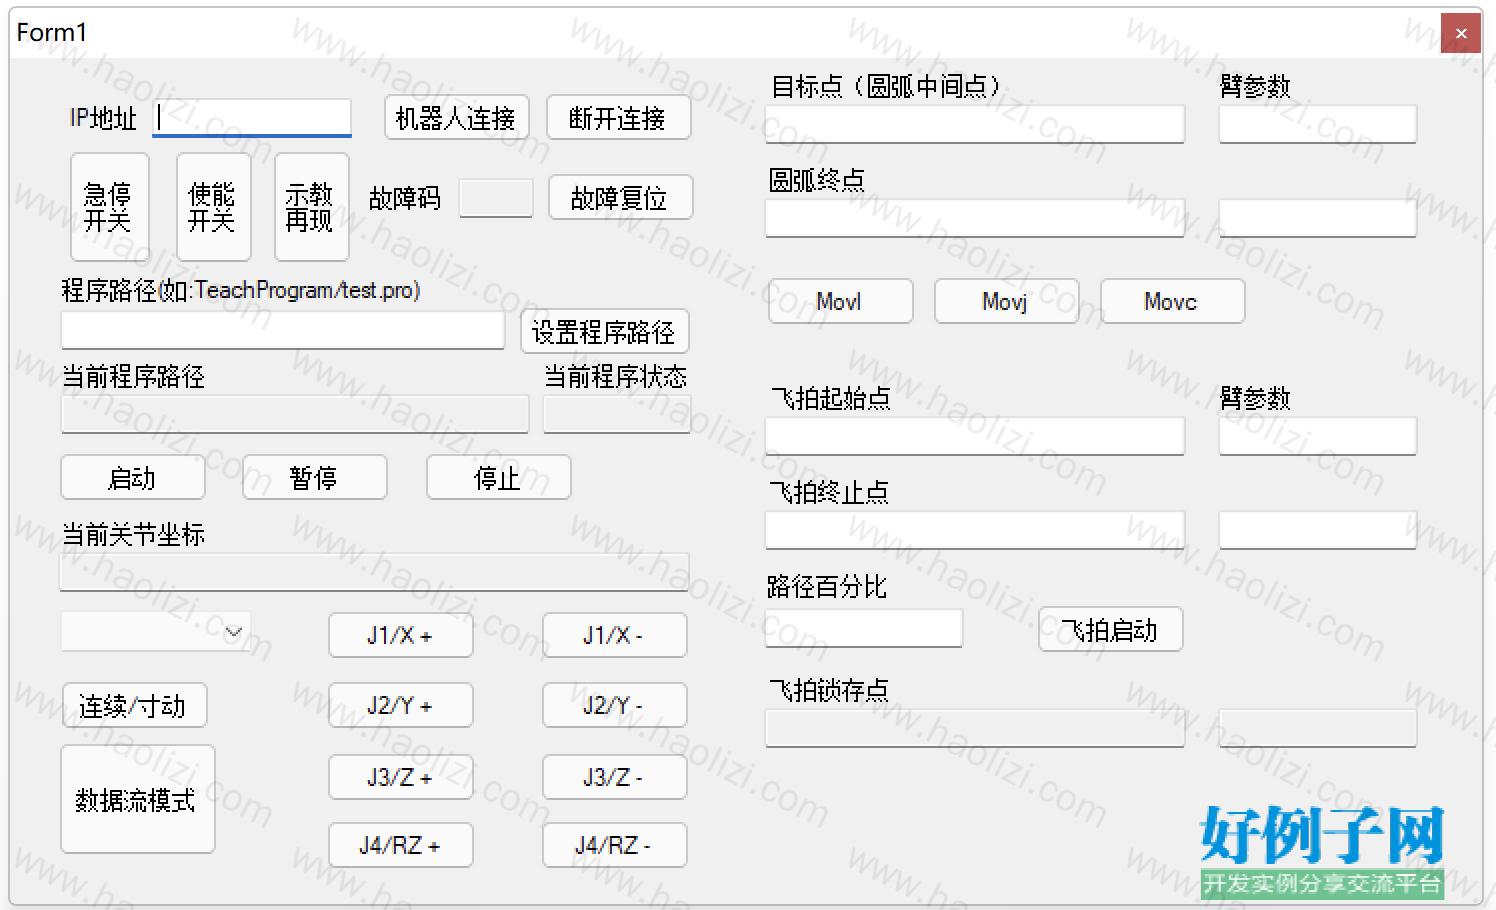Viewport: 1496px width, 910px height.
Task: Click the 当前程序路径 display field
Action: tap(295, 414)
